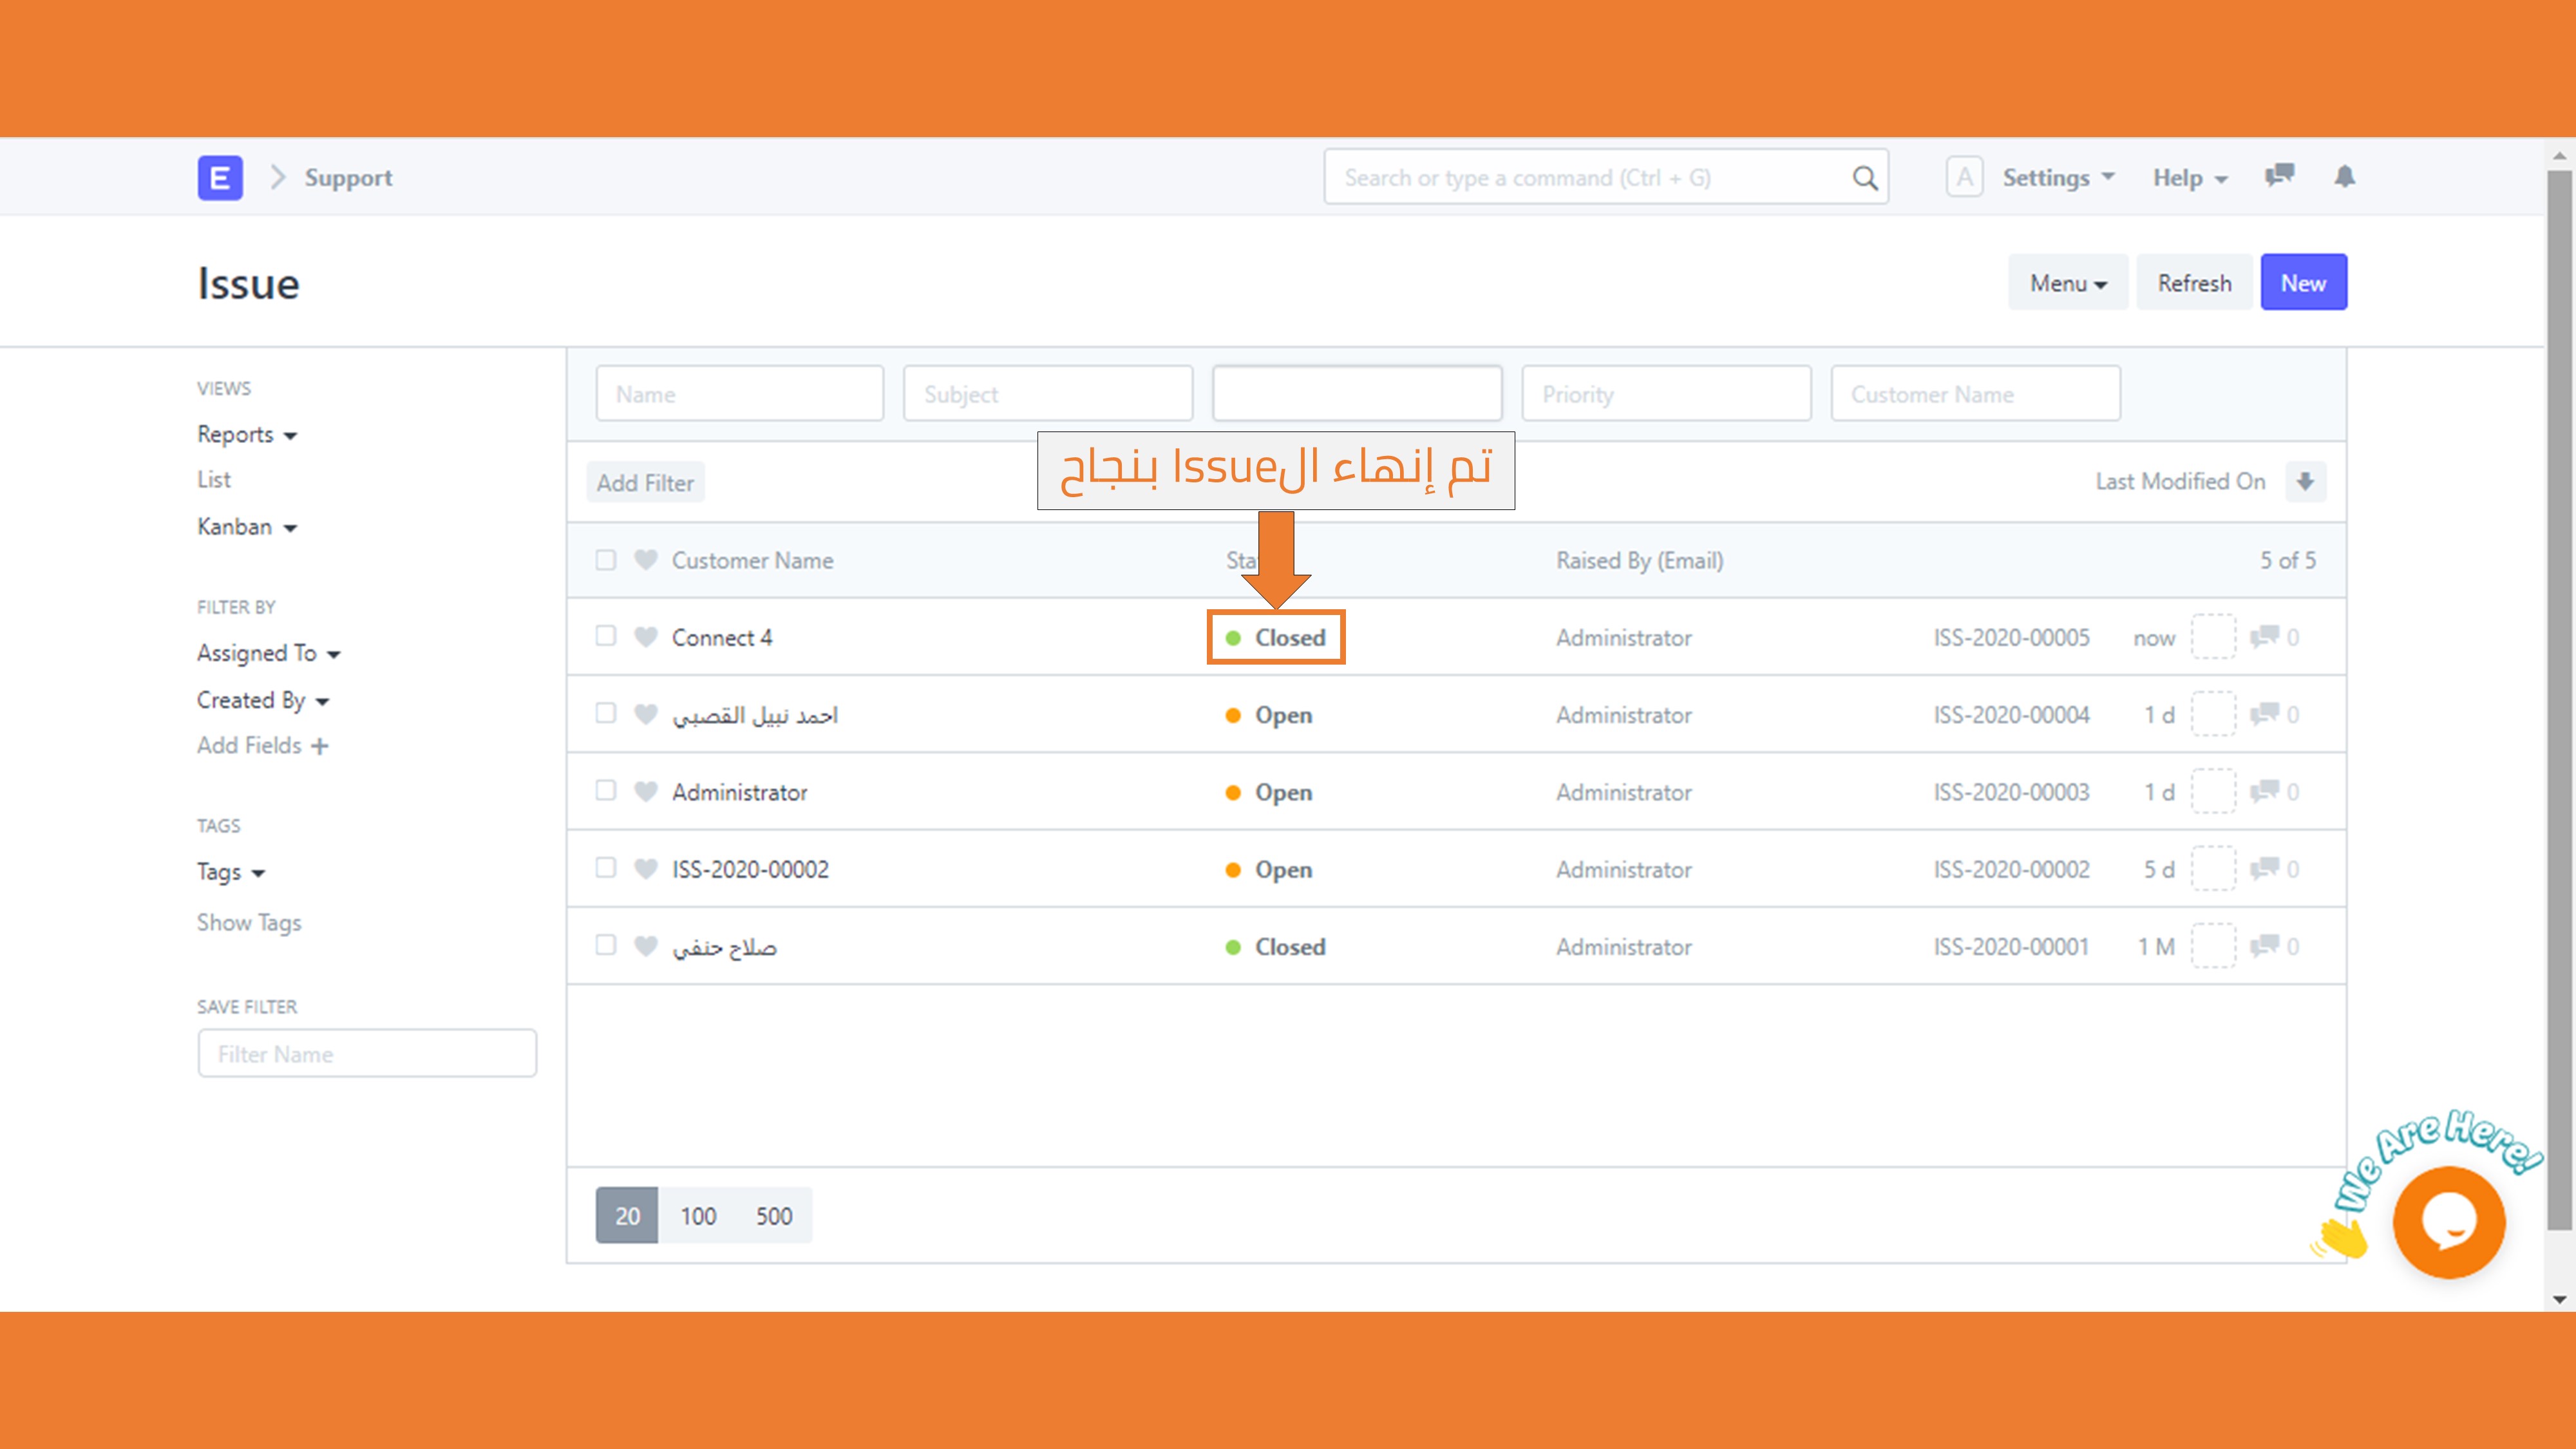
Task: Filter by Open status on ISS-2020-00003 row
Action: tap(1268, 793)
